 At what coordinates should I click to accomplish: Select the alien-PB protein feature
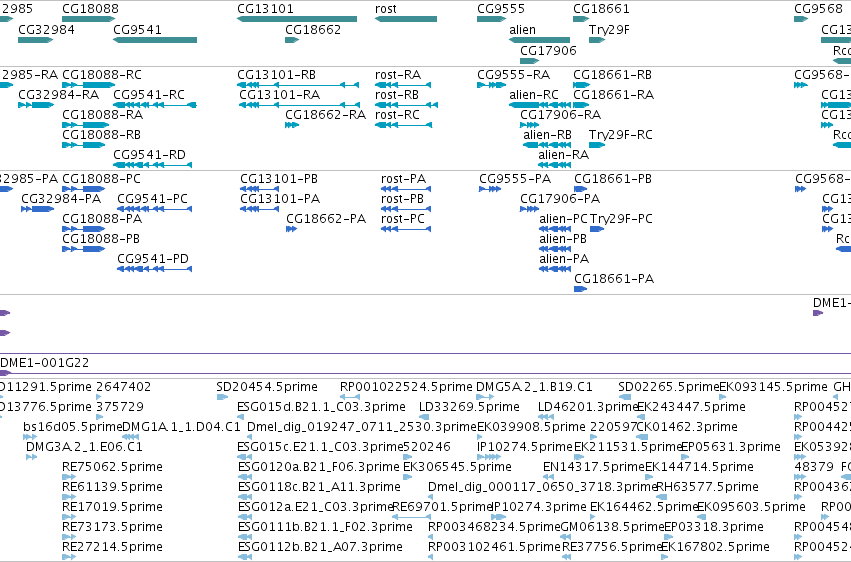pos(555,249)
